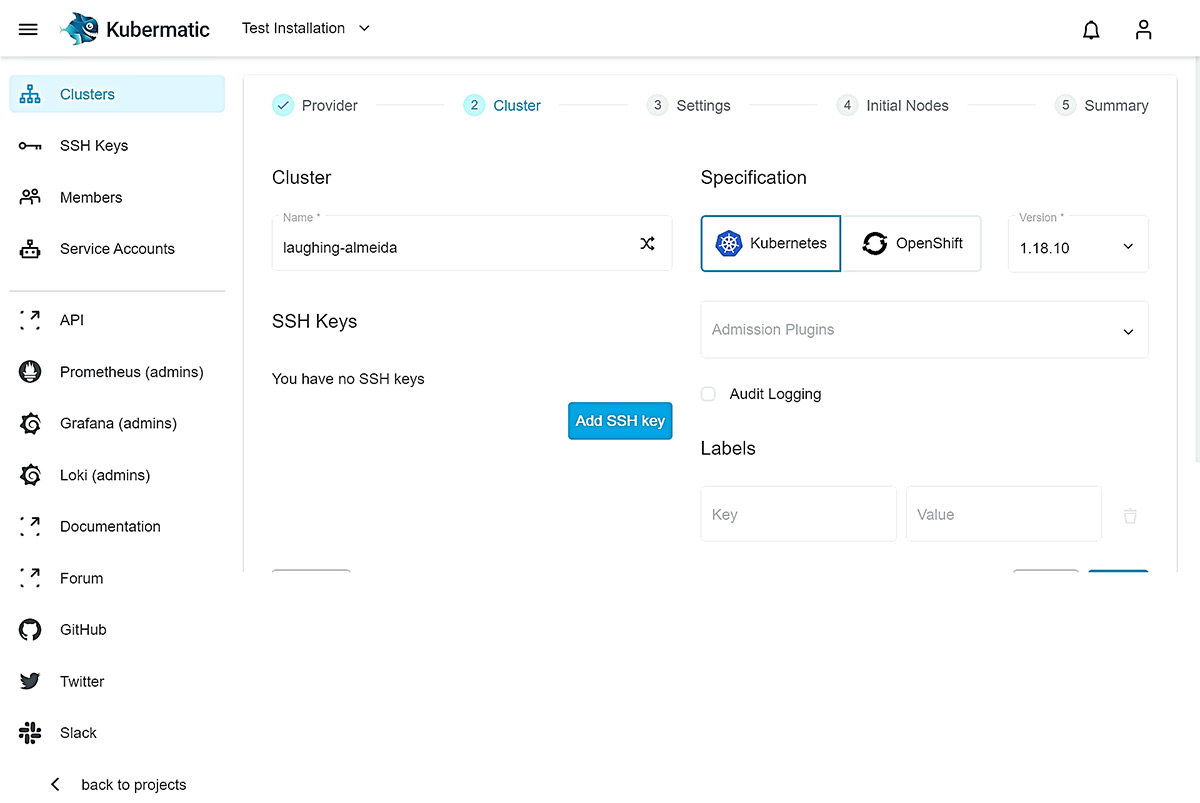The width and height of the screenshot is (1200, 803).
Task: Delete the label row with the trash icon
Action: pos(1130,515)
